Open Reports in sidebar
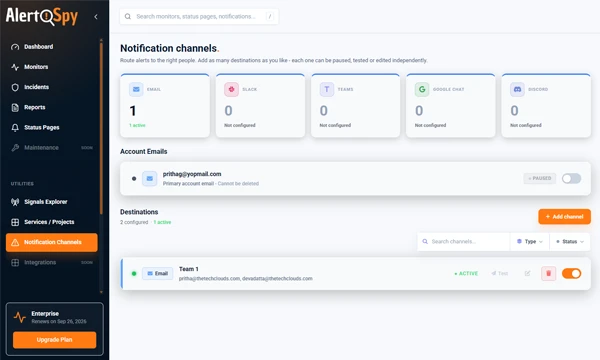The width and height of the screenshot is (600, 360). click(x=52, y=108)
